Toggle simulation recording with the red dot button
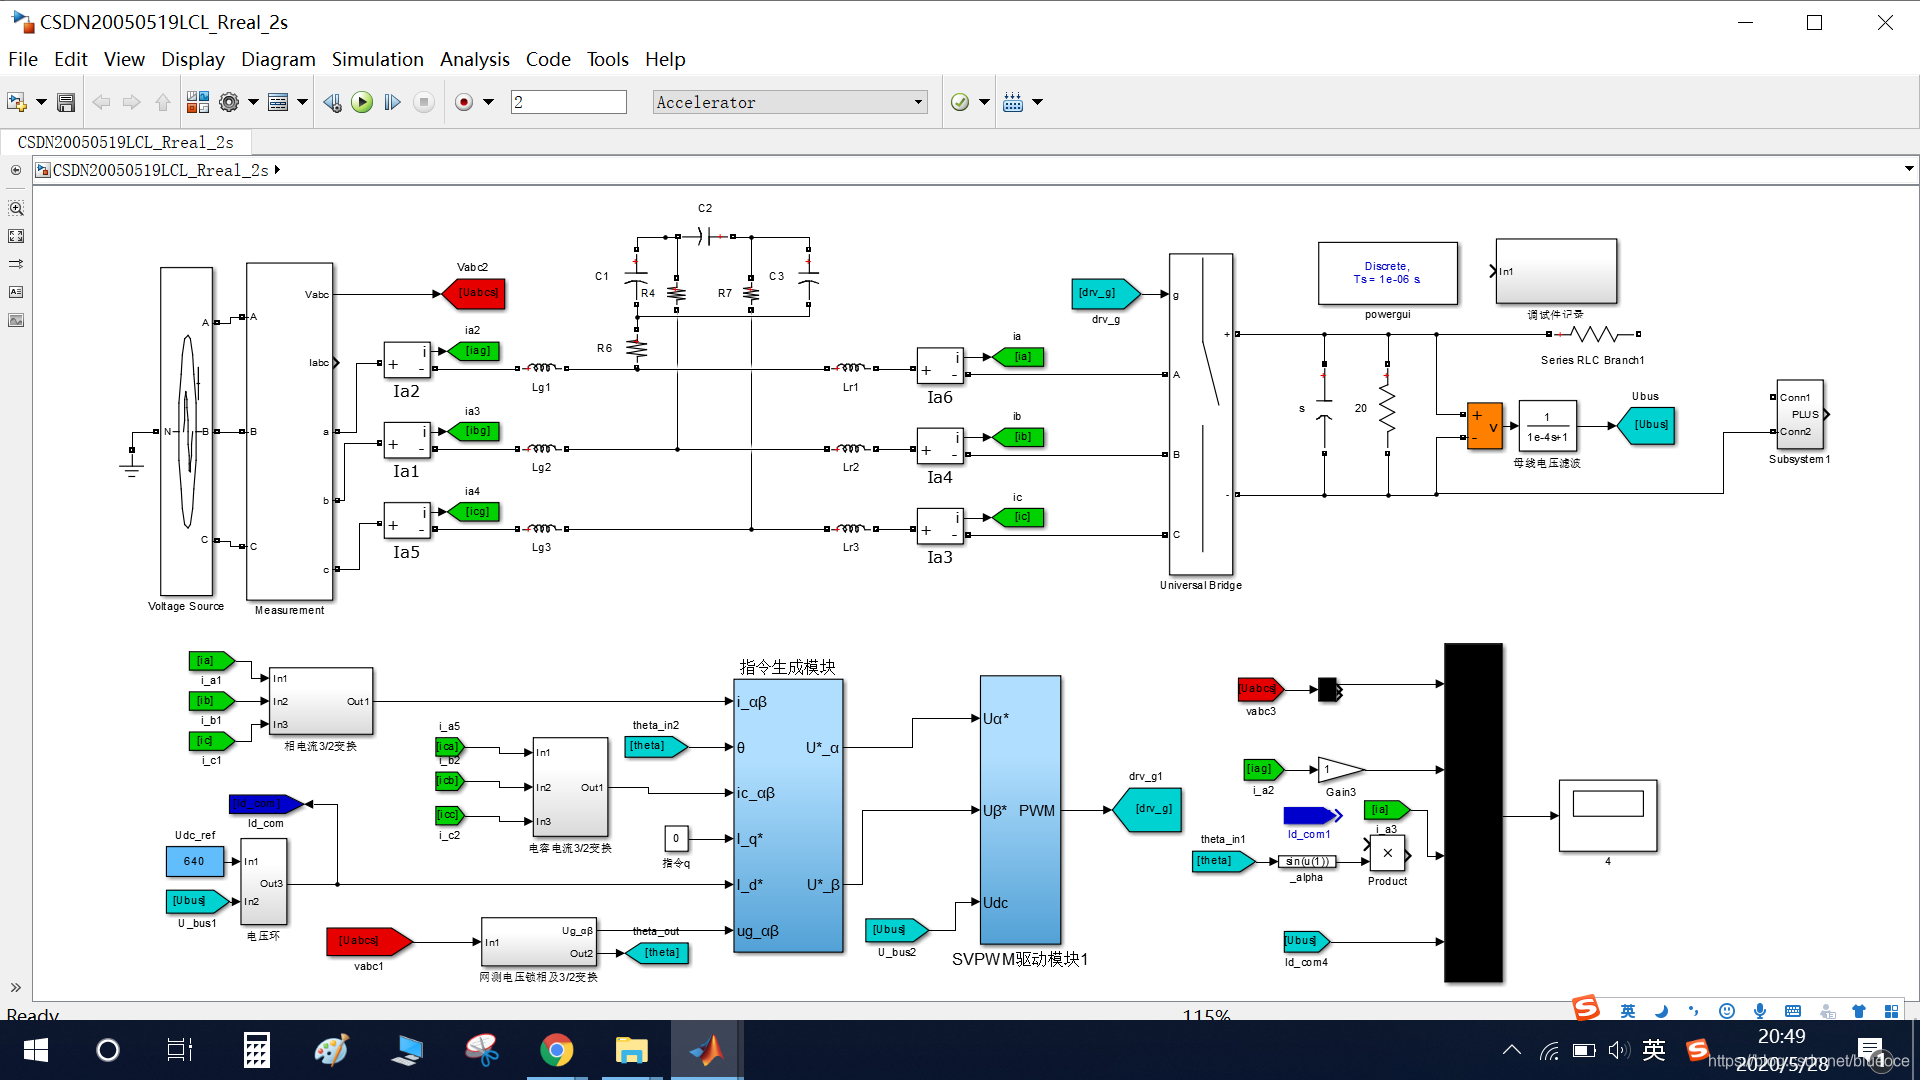Viewport: 1920px width, 1080px height. [464, 102]
